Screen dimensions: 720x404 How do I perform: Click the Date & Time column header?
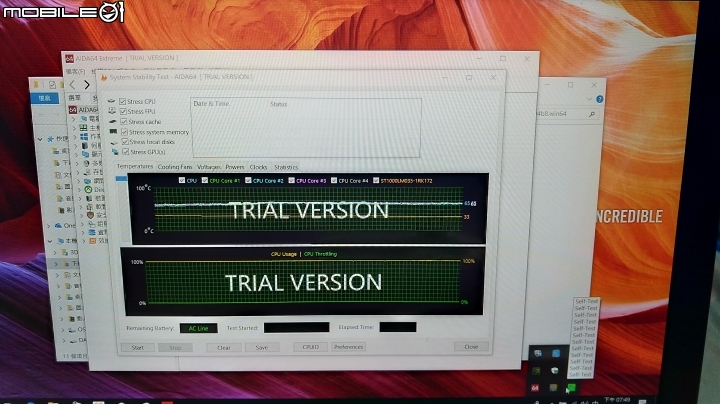pyautogui.click(x=211, y=104)
